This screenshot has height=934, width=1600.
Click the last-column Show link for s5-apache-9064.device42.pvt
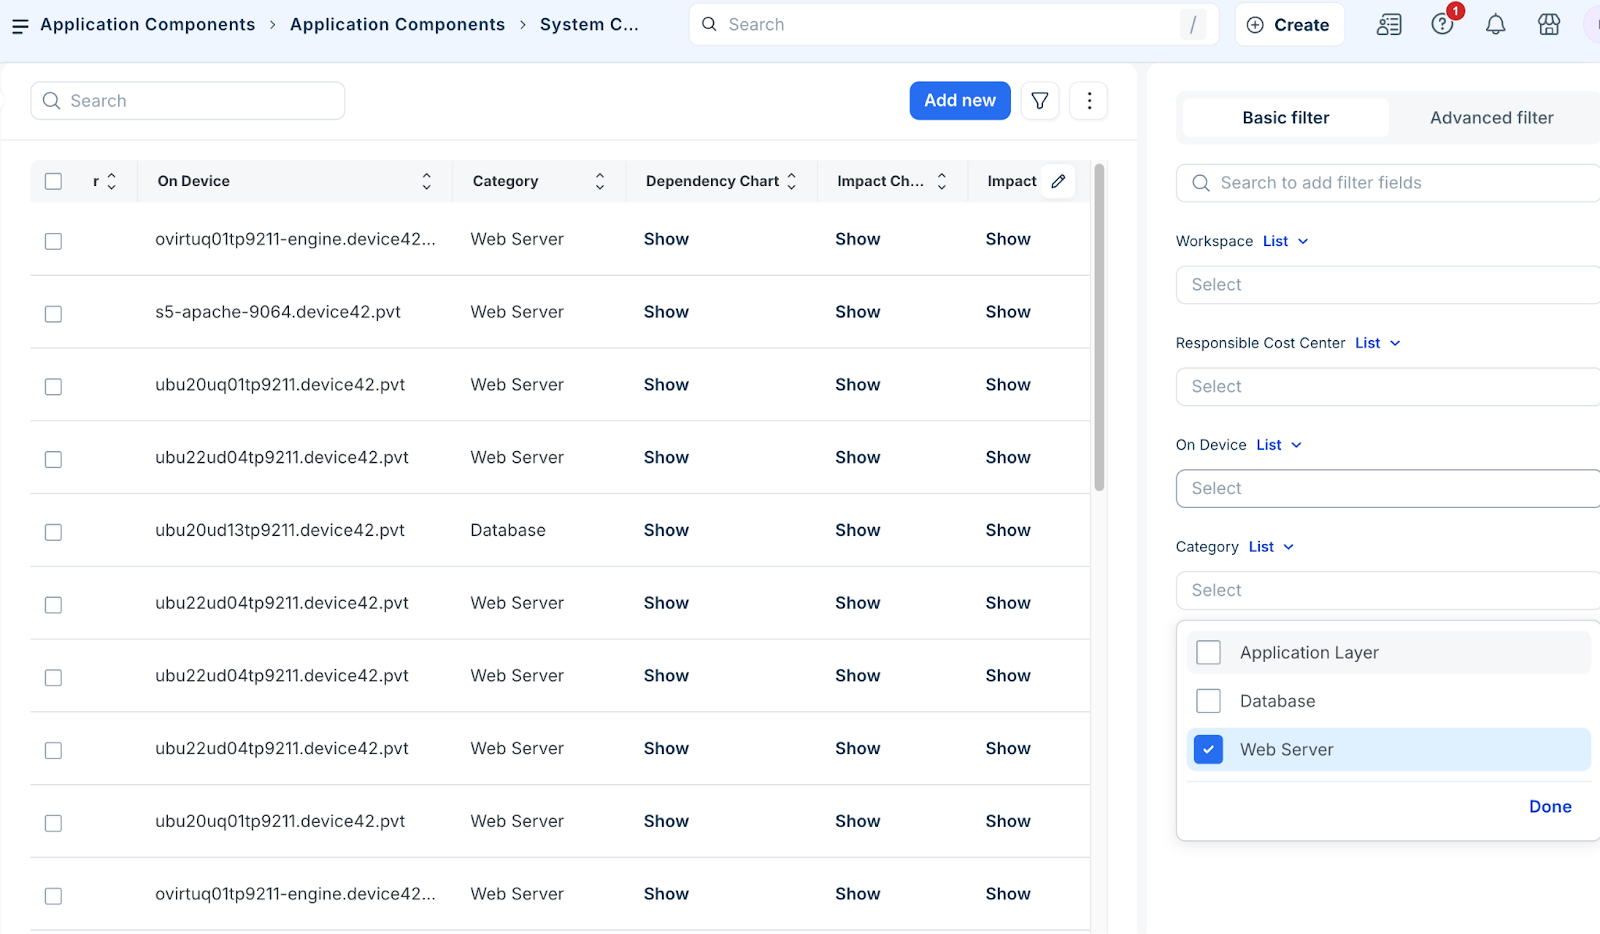click(1008, 312)
